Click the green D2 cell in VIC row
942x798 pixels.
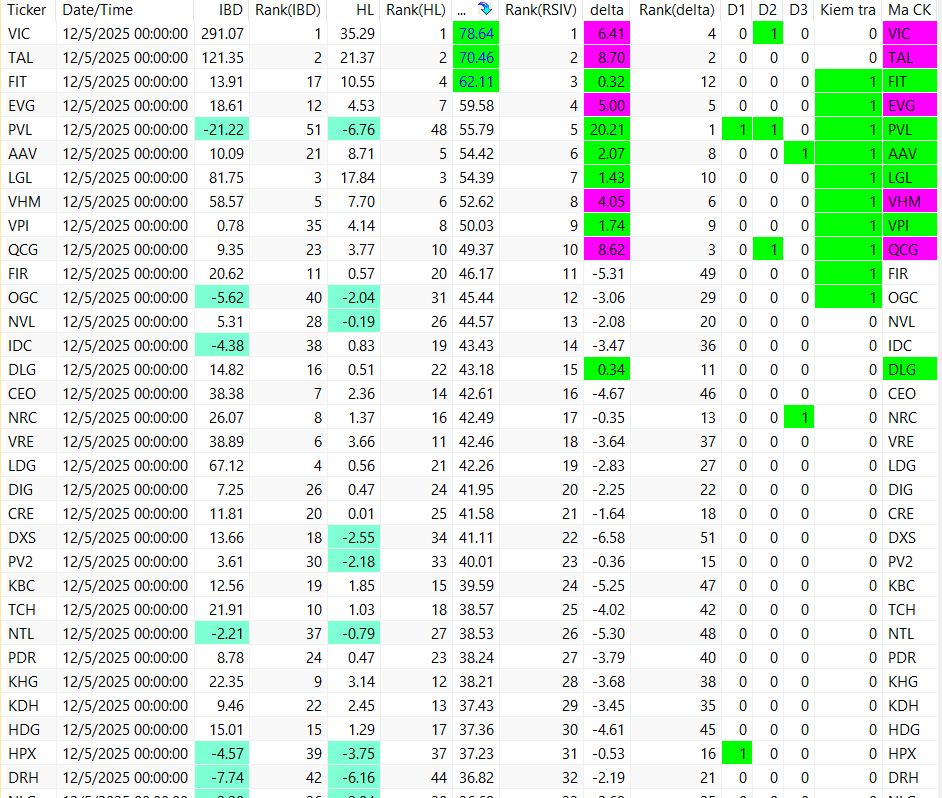[x=768, y=34]
